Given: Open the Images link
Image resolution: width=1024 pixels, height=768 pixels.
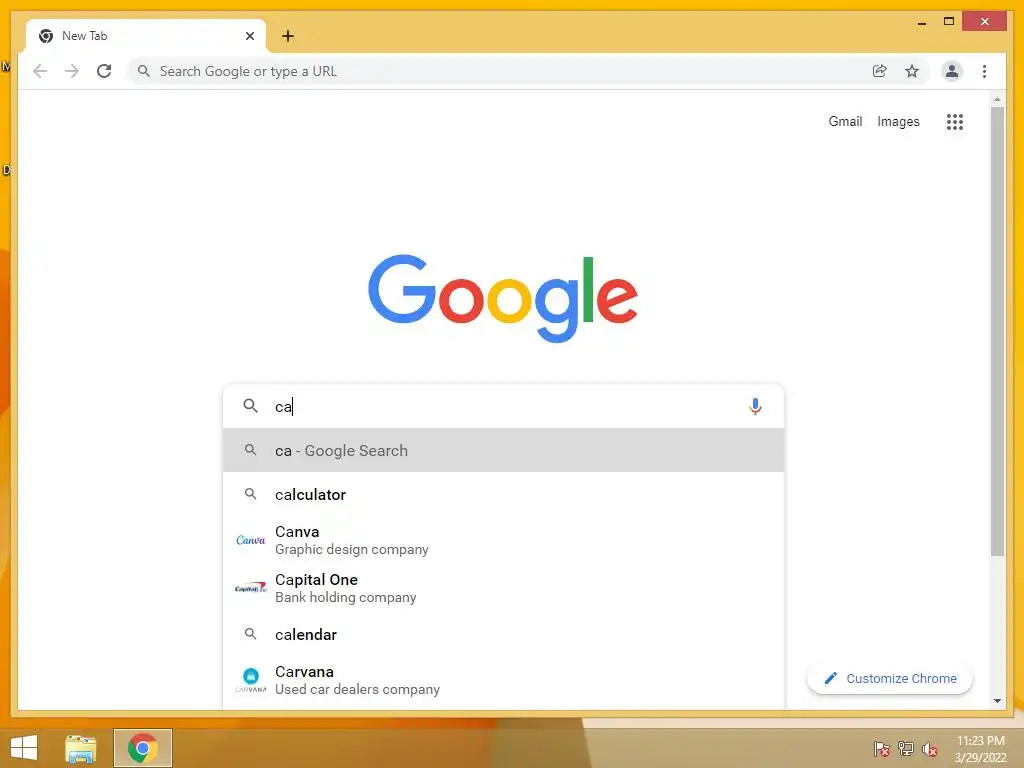Looking at the screenshot, I should (x=898, y=121).
